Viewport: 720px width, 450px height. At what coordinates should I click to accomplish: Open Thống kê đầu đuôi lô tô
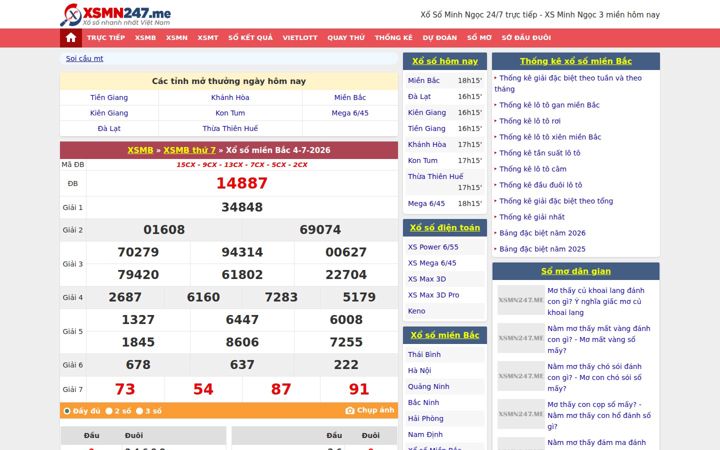pyautogui.click(x=540, y=185)
